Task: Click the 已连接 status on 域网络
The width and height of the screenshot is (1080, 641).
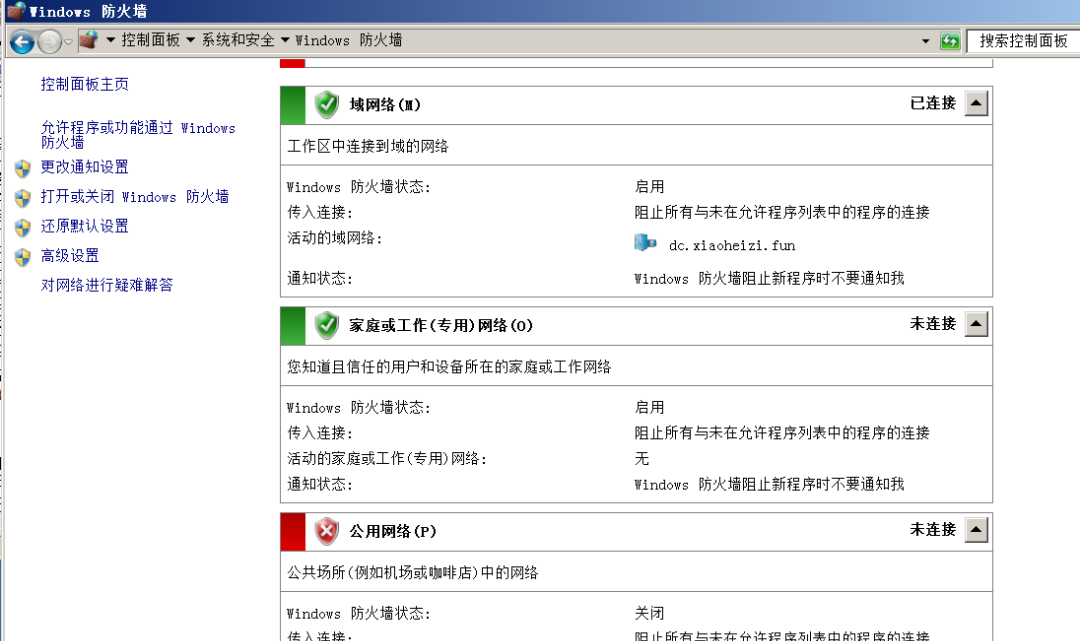Action: [x=933, y=103]
